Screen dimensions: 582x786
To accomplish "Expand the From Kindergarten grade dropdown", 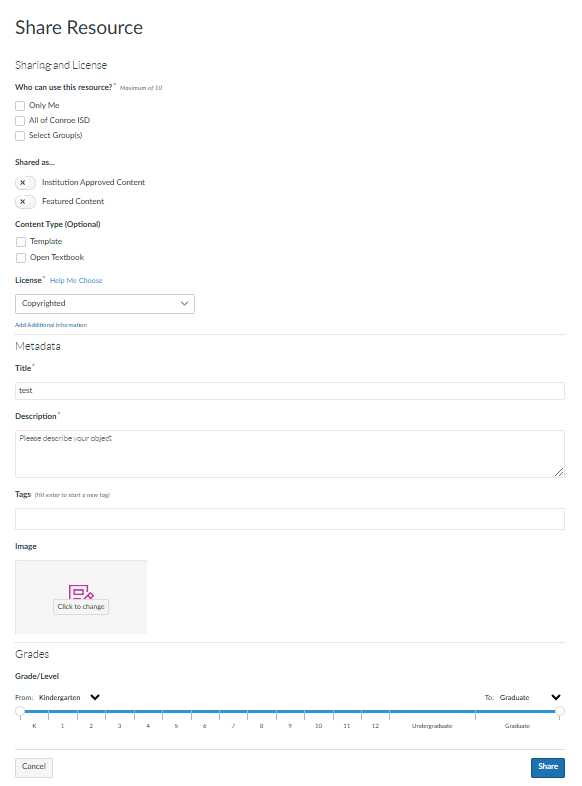I will click(95, 697).
